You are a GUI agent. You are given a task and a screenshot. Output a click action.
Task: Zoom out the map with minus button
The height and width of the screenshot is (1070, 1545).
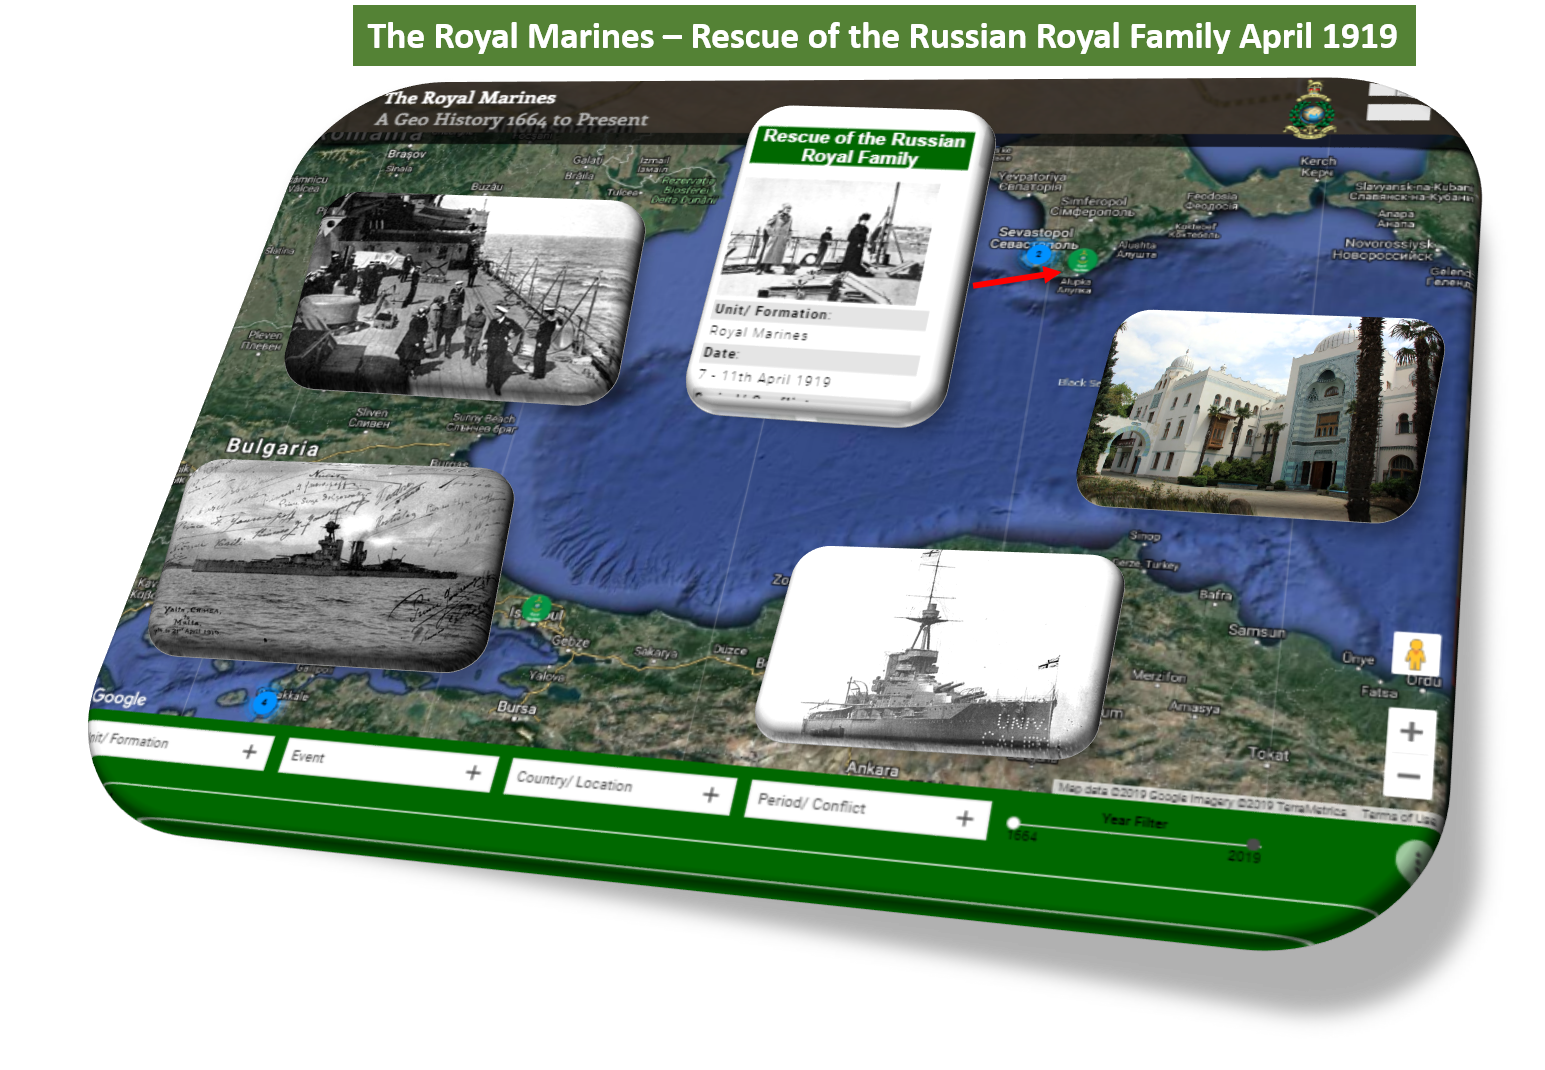click(x=1409, y=776)
